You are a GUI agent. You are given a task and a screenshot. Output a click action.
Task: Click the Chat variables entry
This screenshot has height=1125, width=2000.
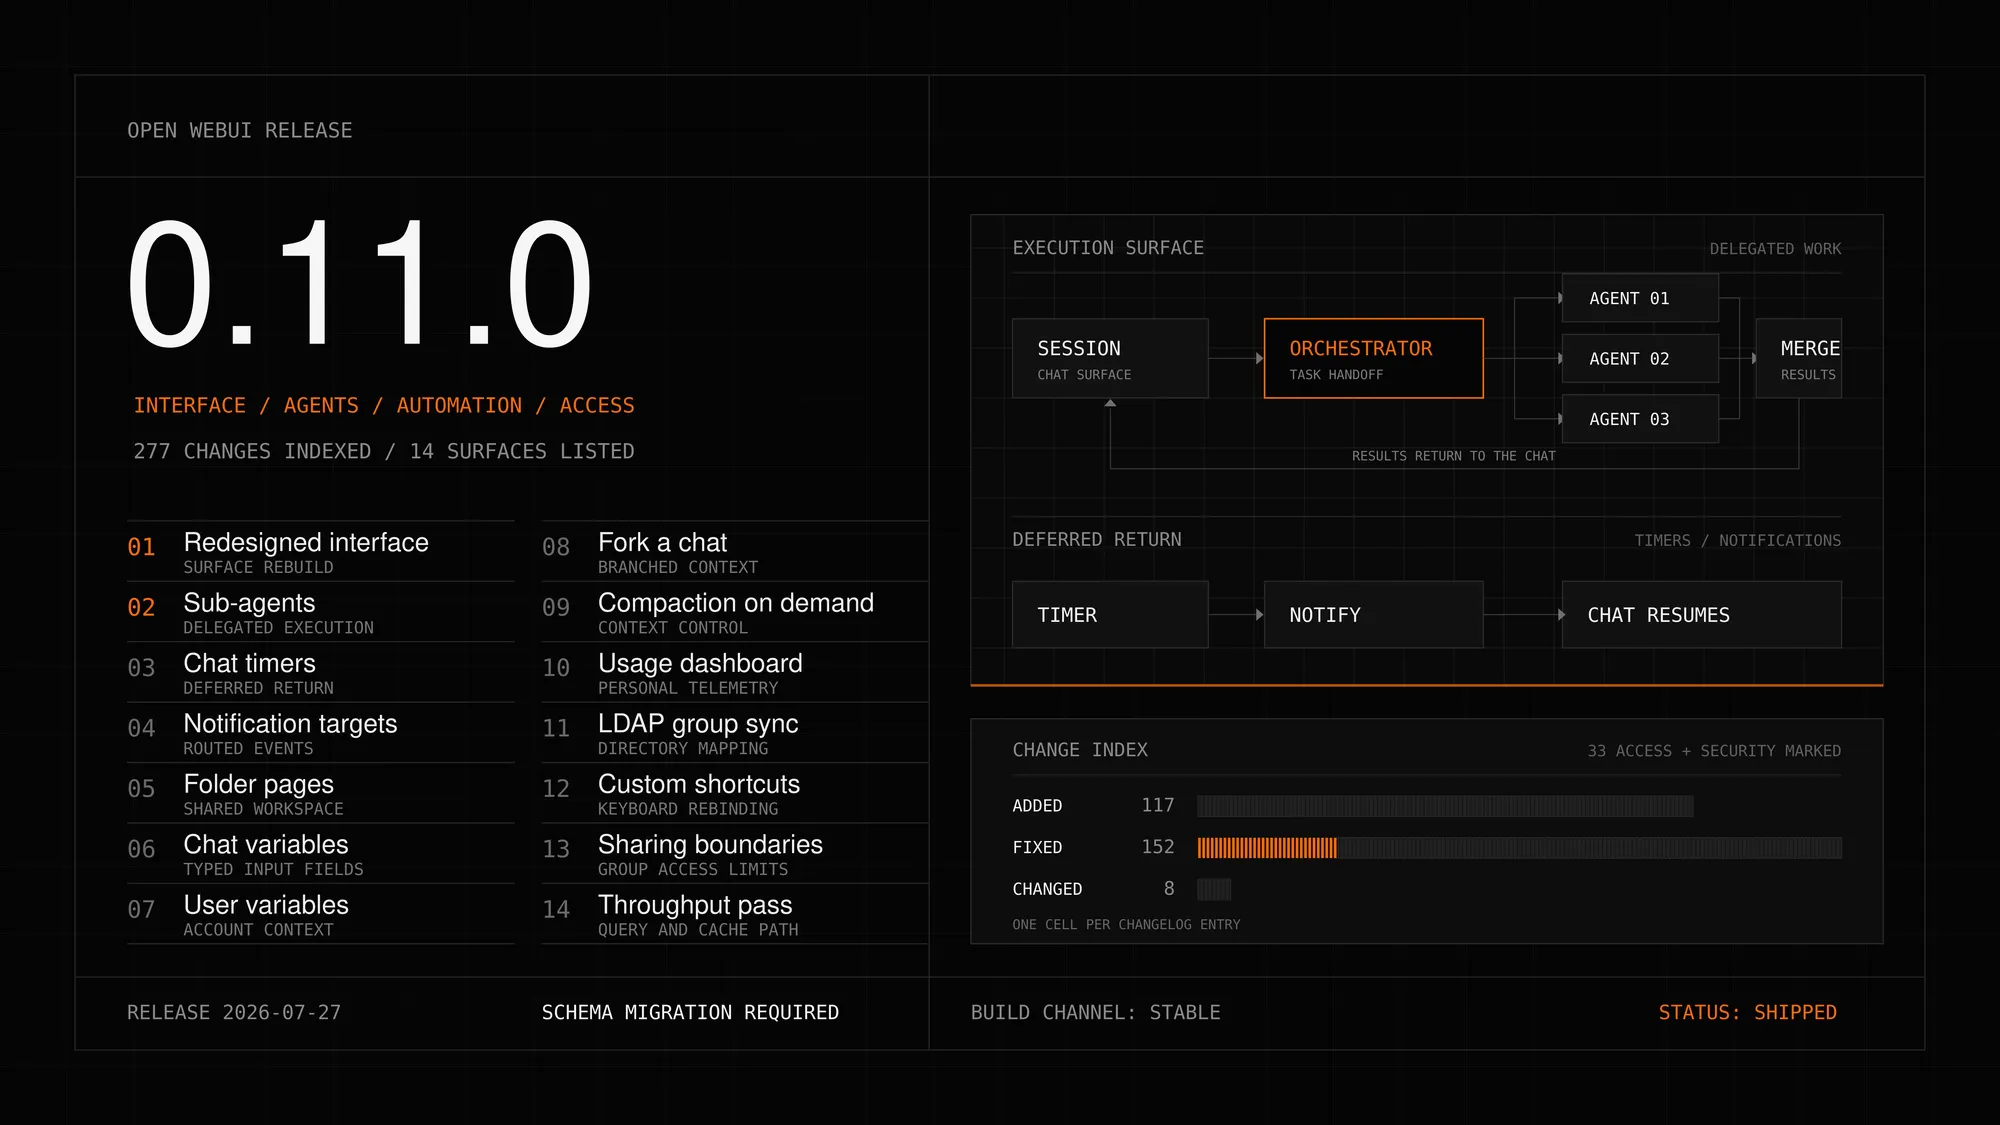pos(320,854)
